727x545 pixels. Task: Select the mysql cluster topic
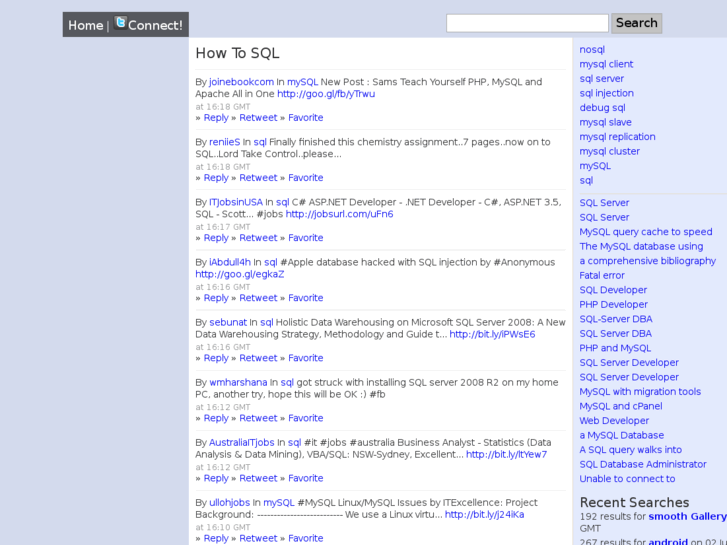pos(609,152)
